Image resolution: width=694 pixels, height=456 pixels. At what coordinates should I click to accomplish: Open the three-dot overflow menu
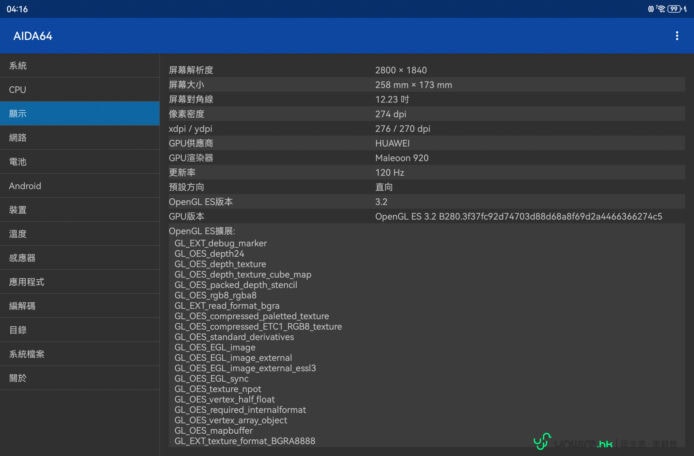[x=677, y=36]
